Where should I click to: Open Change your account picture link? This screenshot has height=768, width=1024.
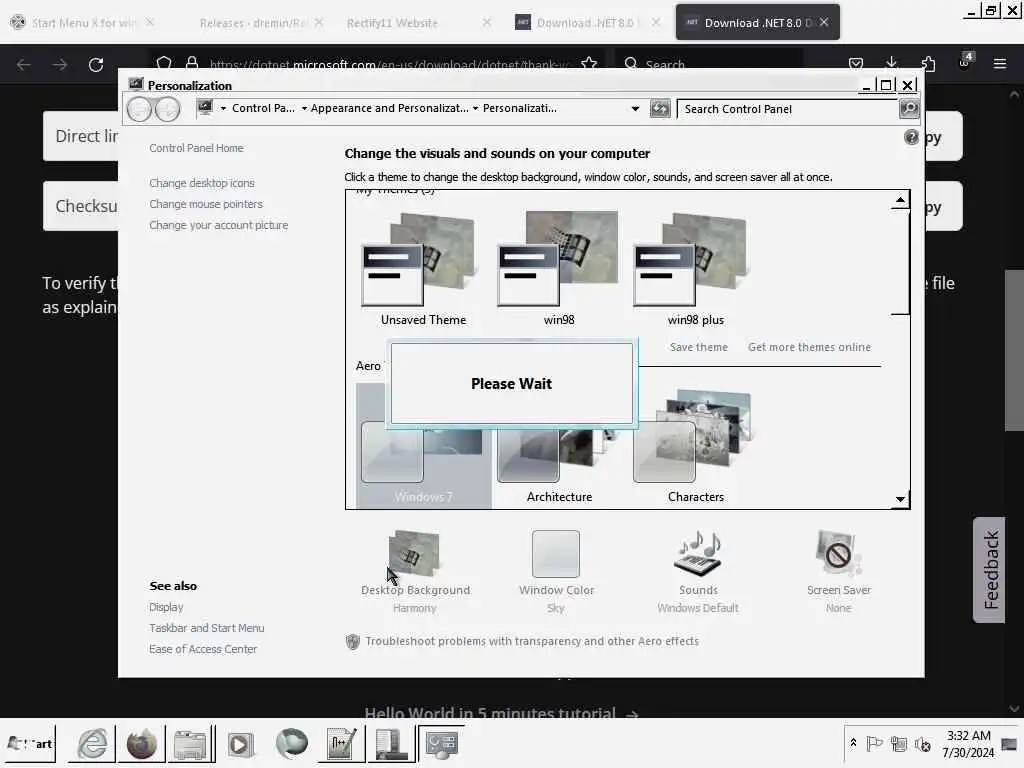218,225
